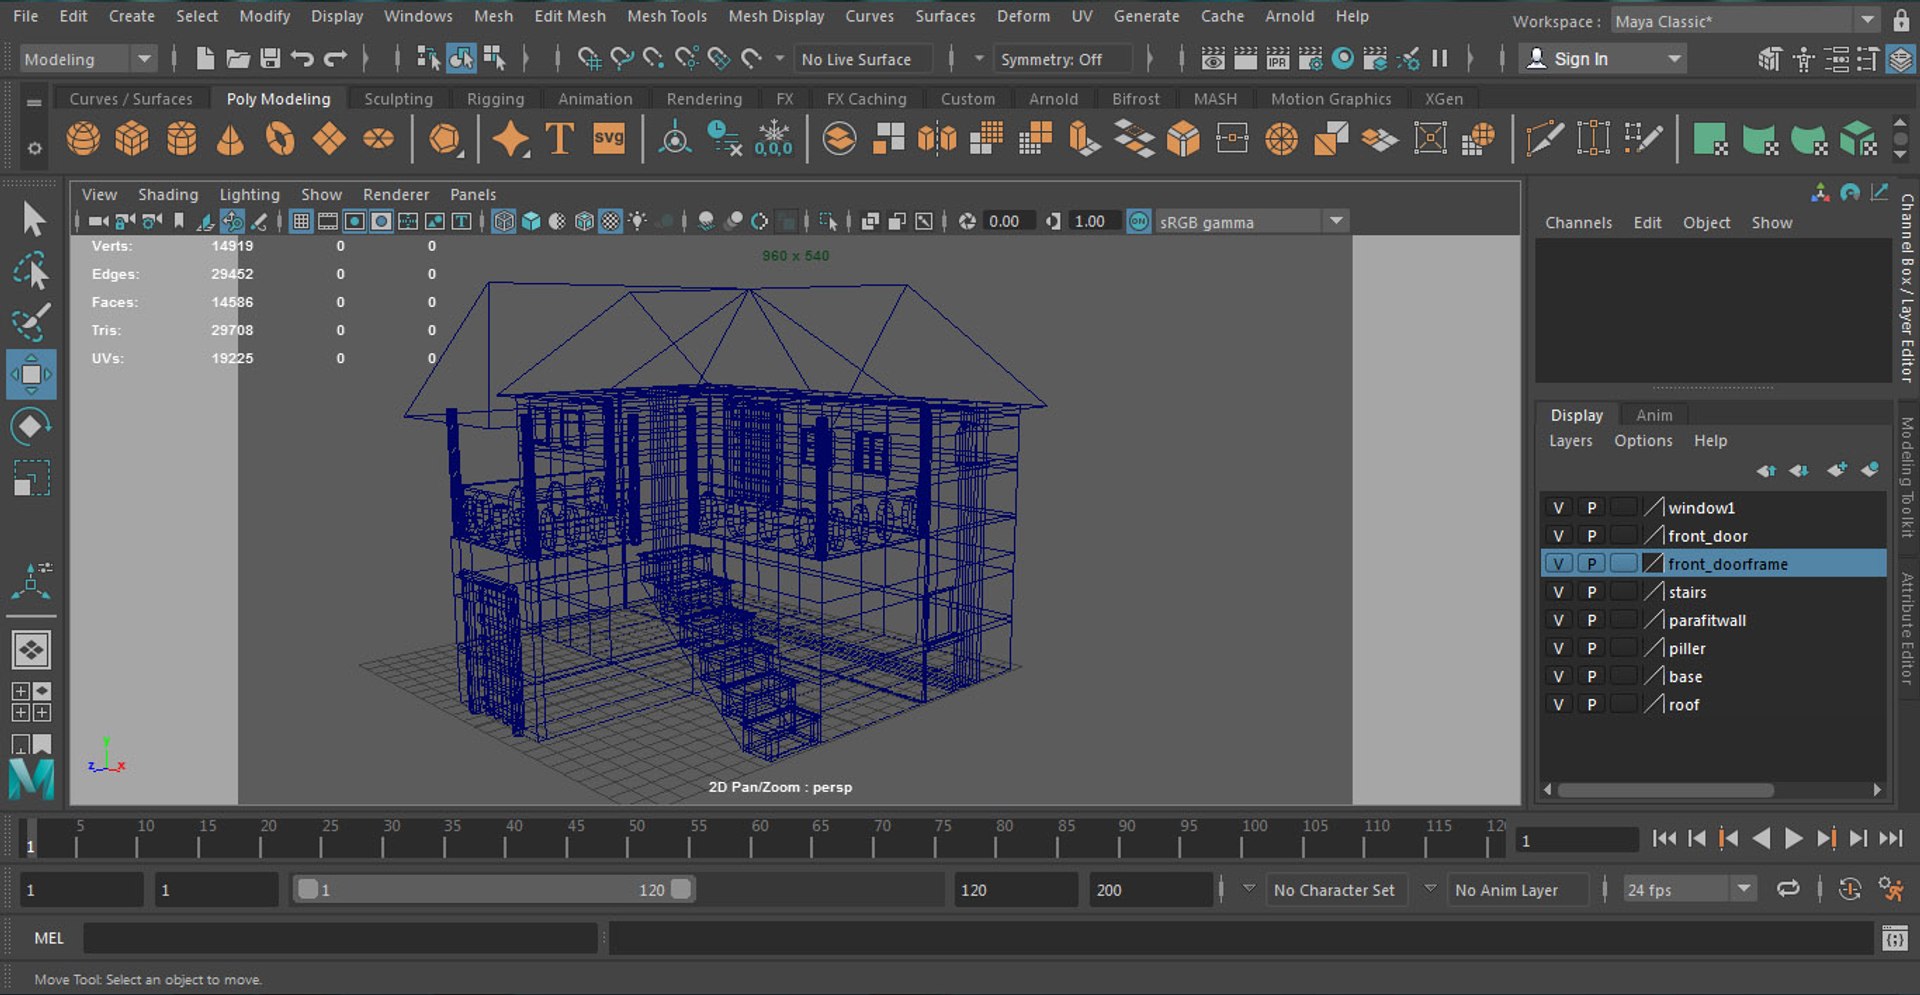This screenshot has width=1920, height=995.
Task: Open the sRGB gamma view transform dropdown
Action: pyautogui.click(x=1252, y=222)
